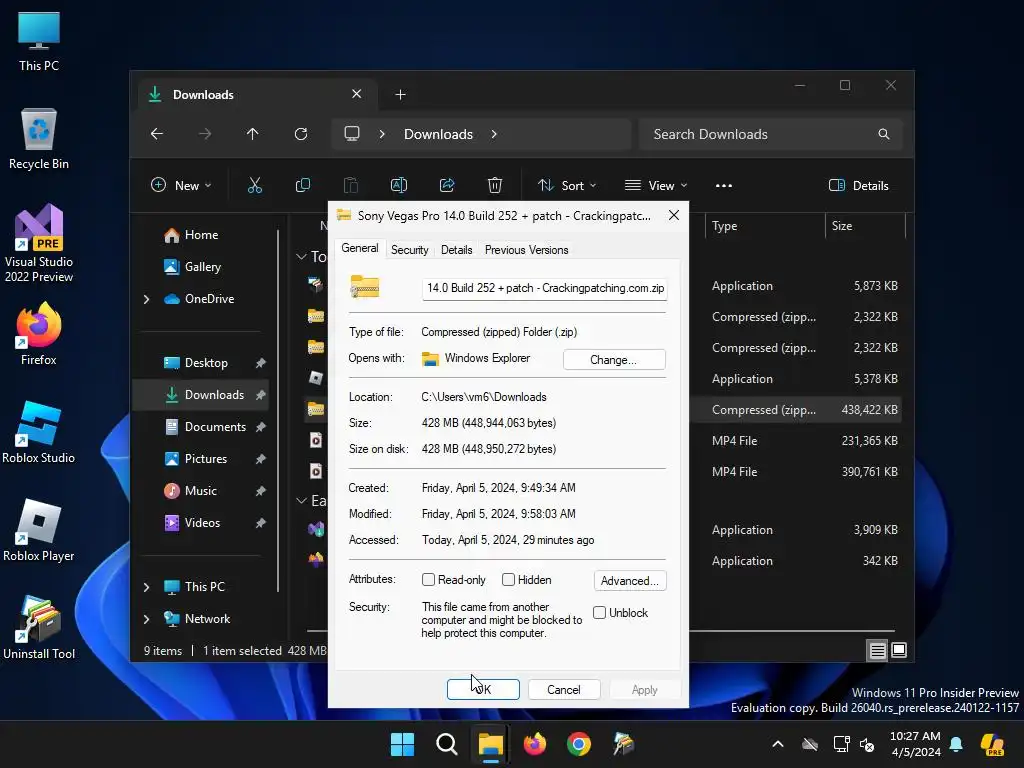Screen dimensions: 1024x768
Task: Click the Advanced... attributes button
Action: tap(630, 581)
